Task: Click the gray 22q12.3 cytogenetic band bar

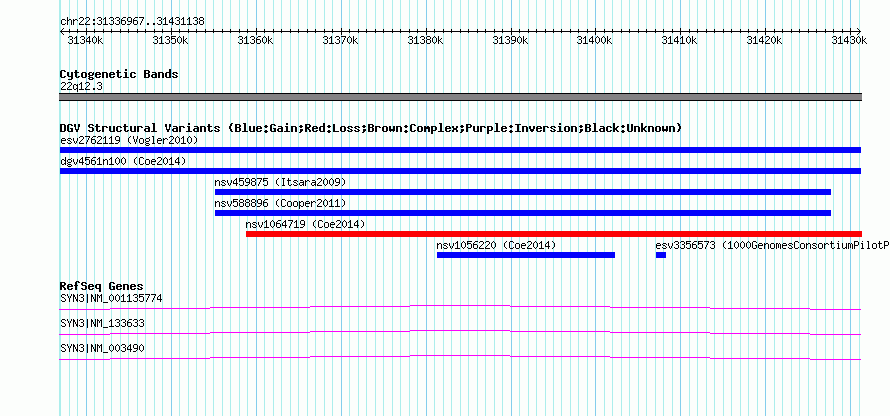Action: pyautogui.click(x=461, y=97)
